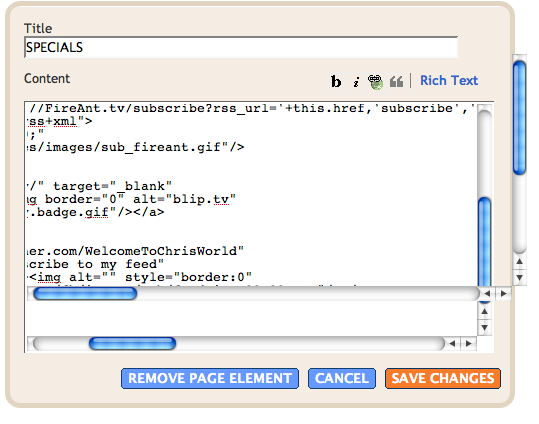This screenshot has height=424, width=539.
Task: Click the outer vertical scrollbar's up arrow
Action: 519,262
